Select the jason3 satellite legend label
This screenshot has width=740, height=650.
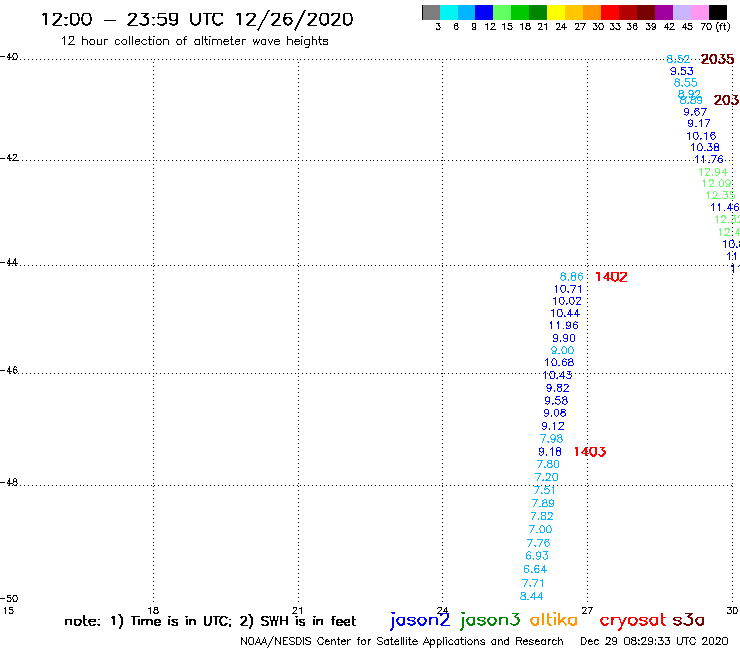[x=490, y=620]
